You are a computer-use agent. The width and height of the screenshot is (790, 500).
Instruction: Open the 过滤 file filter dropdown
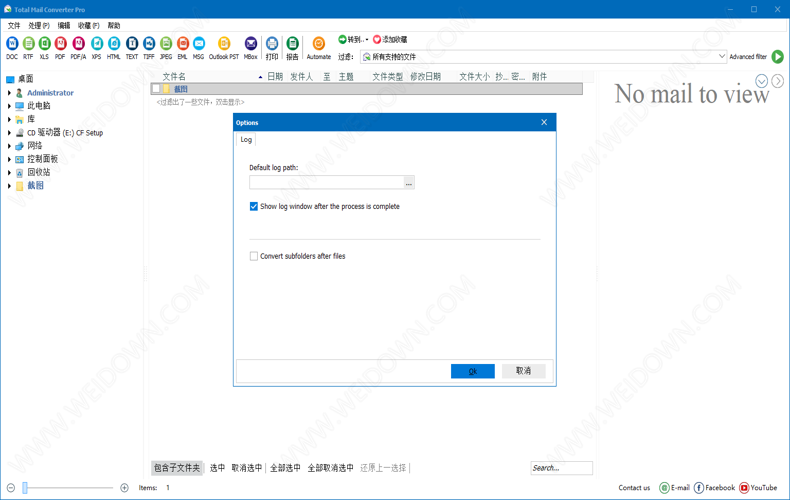pyautogui.click(x=721, y=56)
